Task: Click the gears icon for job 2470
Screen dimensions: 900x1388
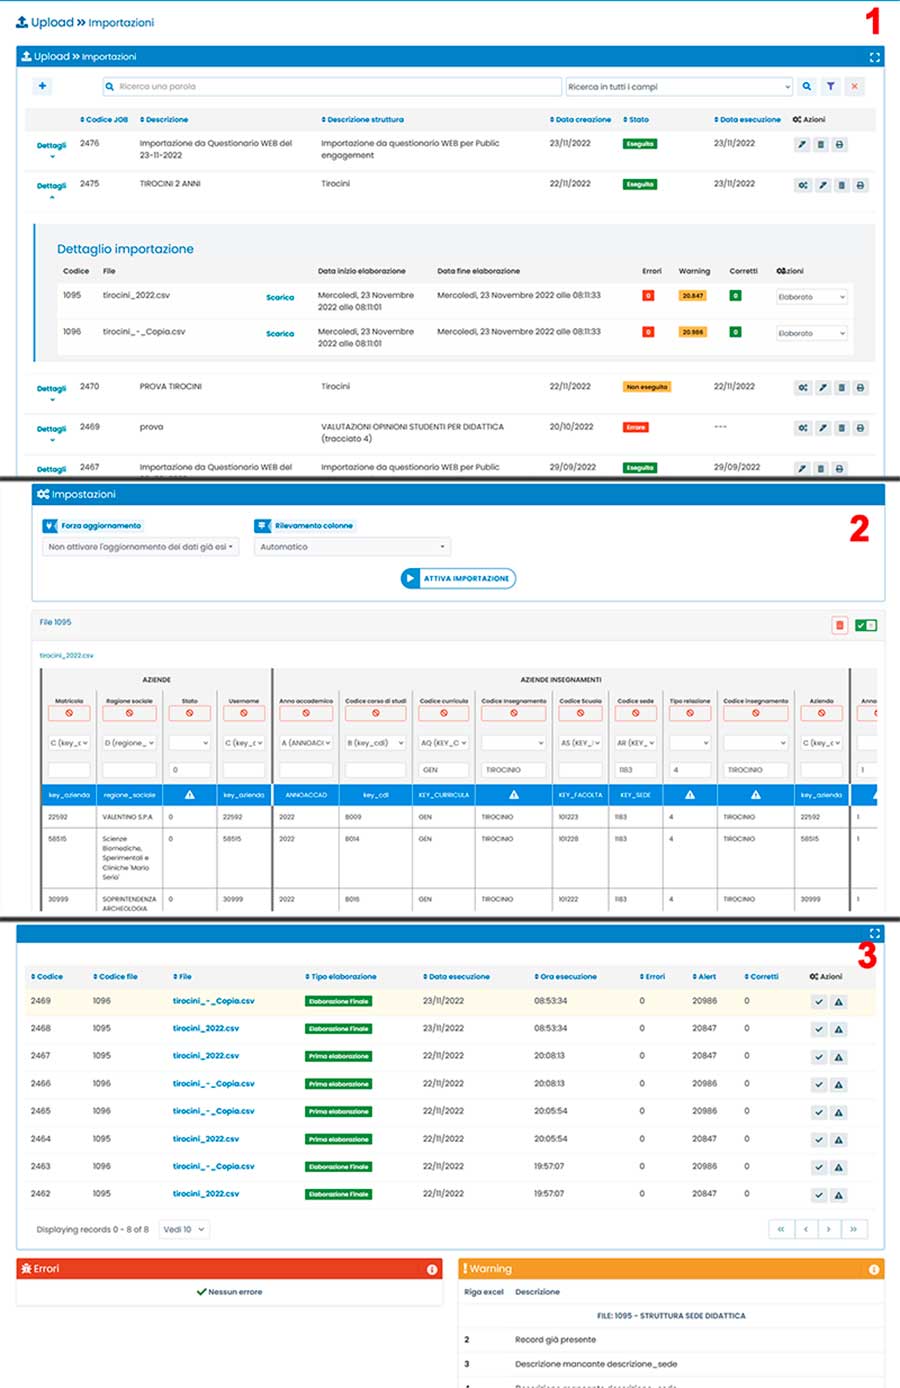Action: click(802, 388)
